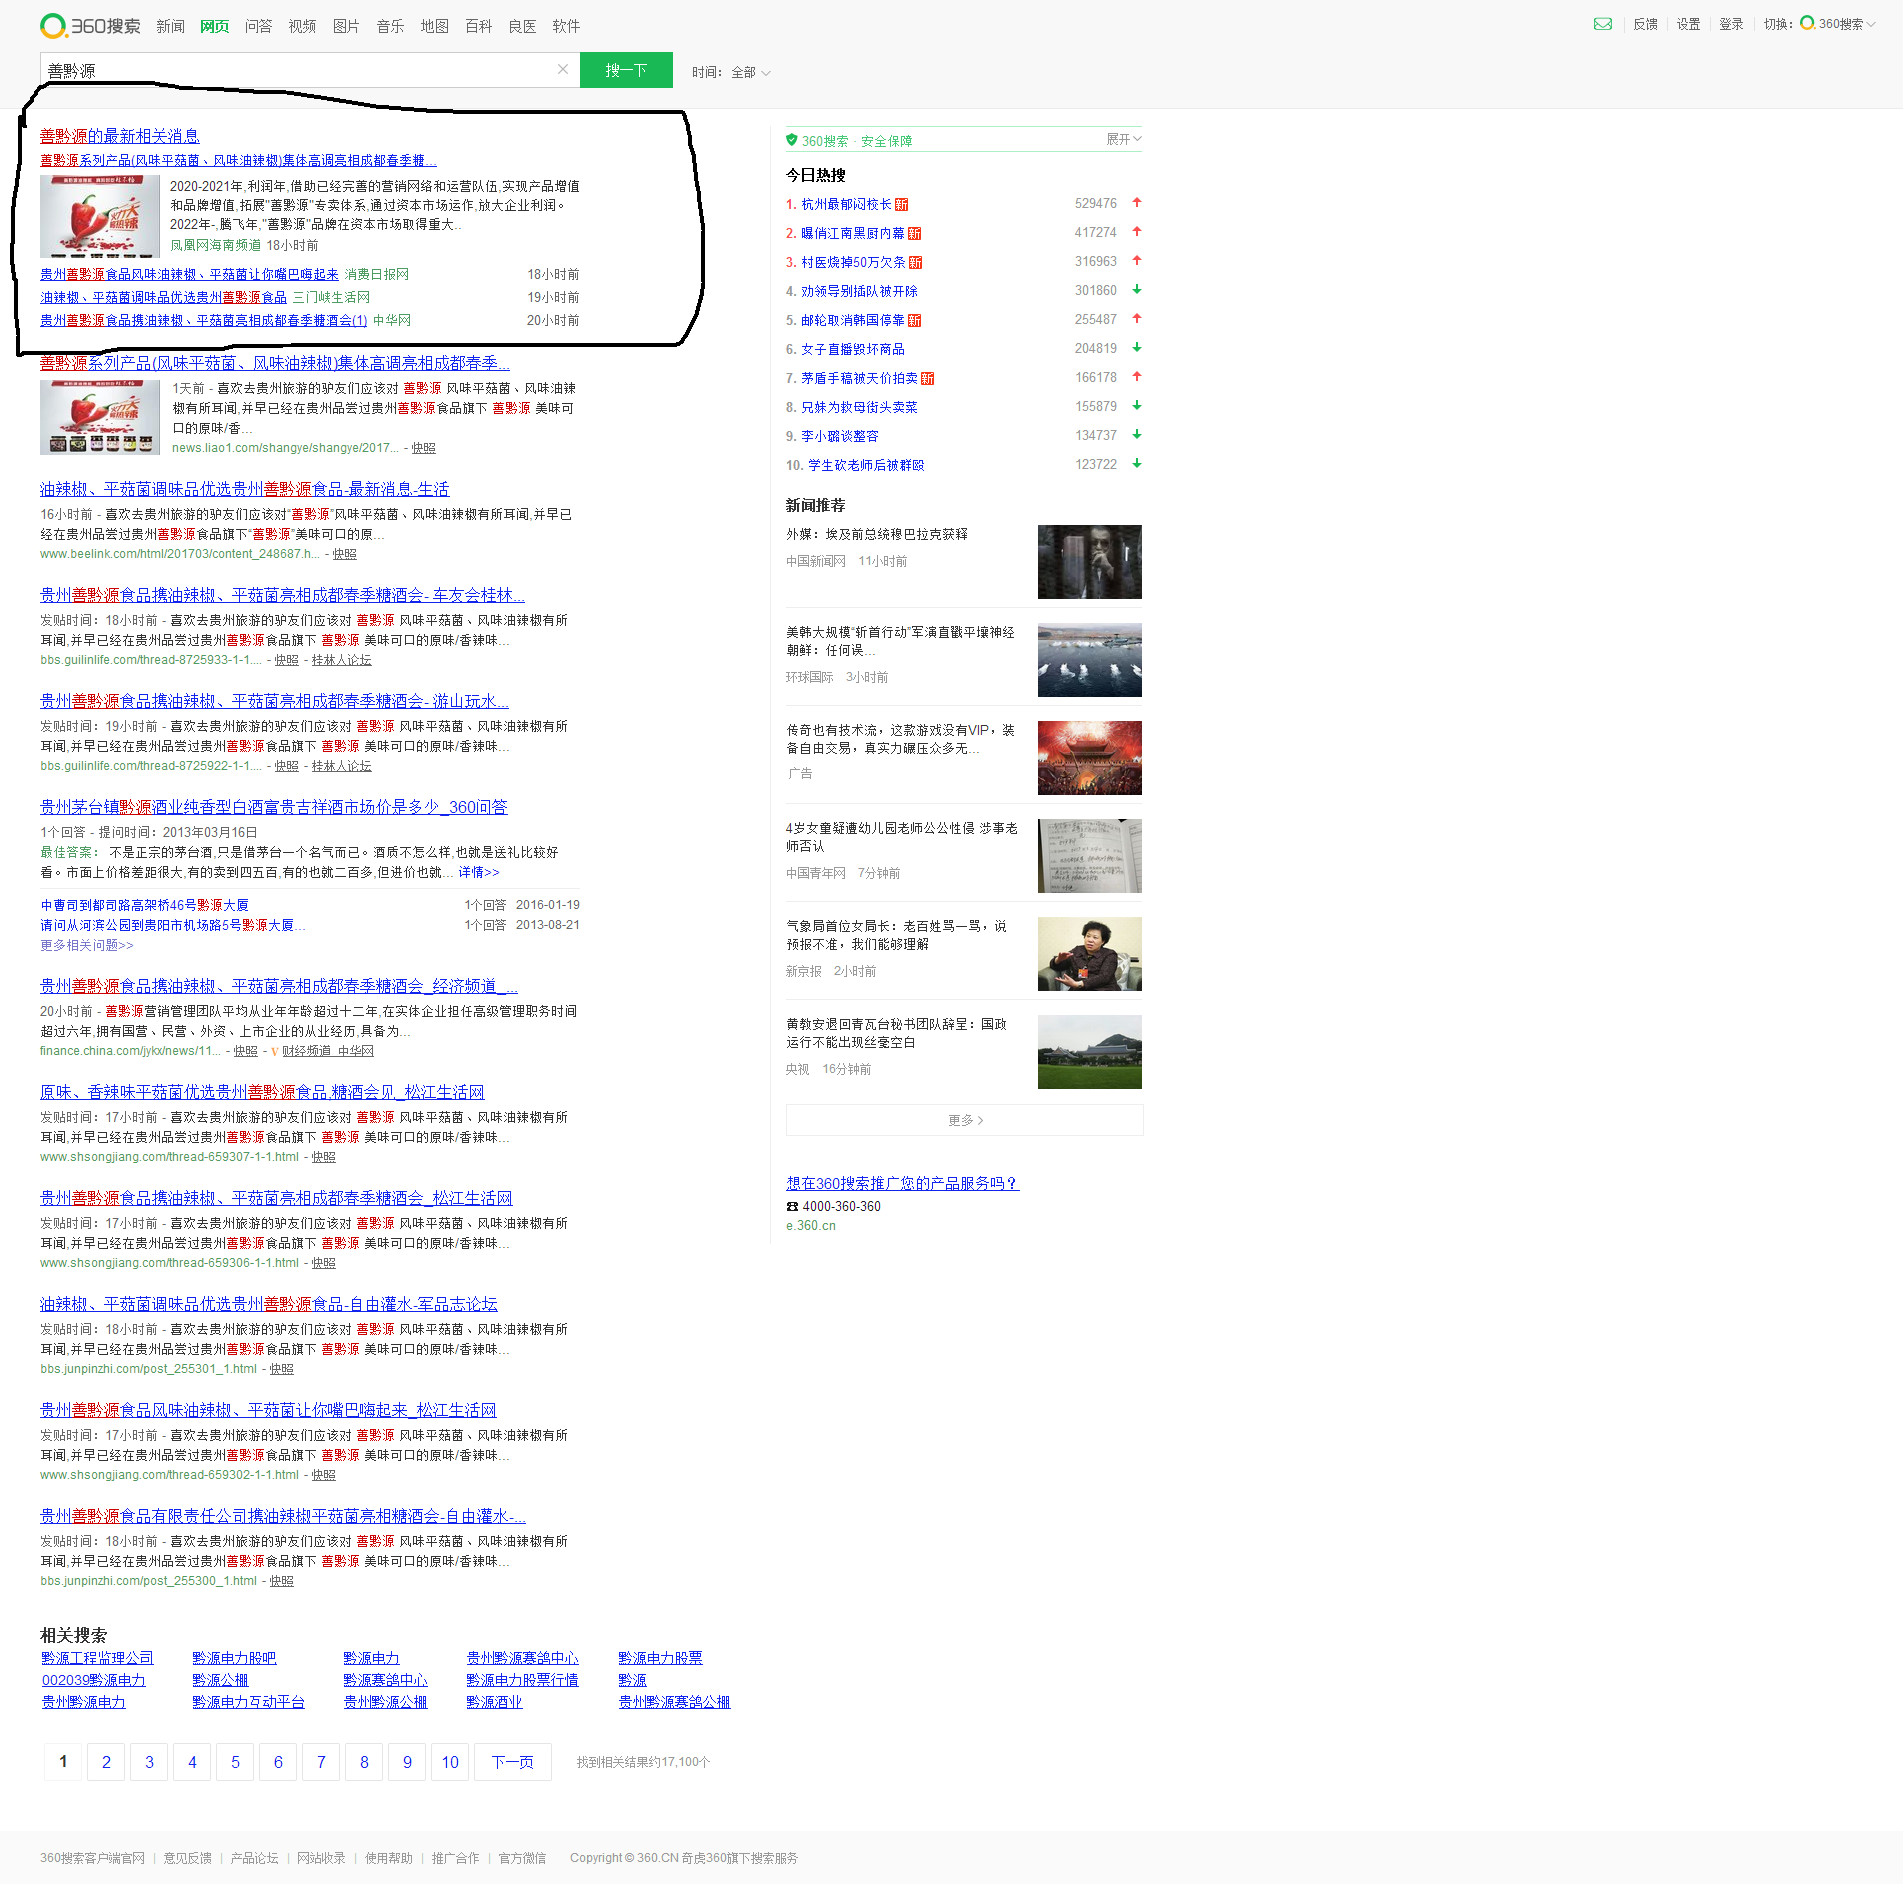This screenshot has width=1903, height=1884.
Task: Switch to the 地图 tab
Action: pos(434,26)
